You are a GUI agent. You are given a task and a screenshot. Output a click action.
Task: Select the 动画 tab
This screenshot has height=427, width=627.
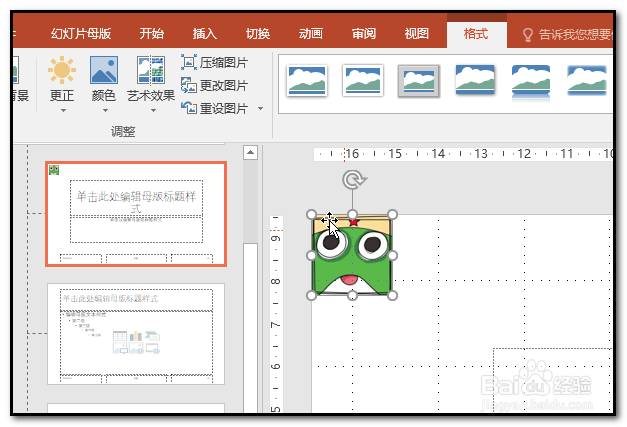coord(311,34)
